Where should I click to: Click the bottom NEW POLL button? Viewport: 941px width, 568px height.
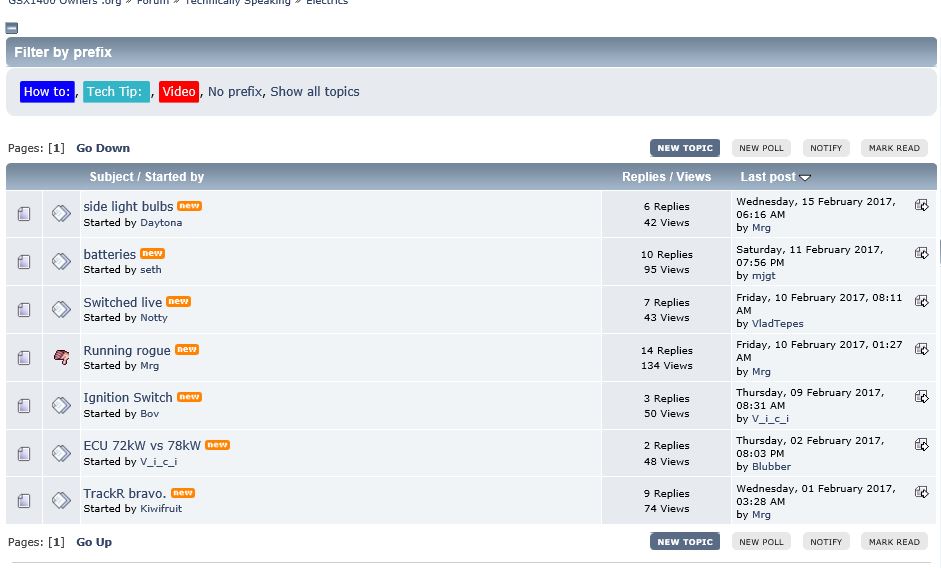(761, 542)
